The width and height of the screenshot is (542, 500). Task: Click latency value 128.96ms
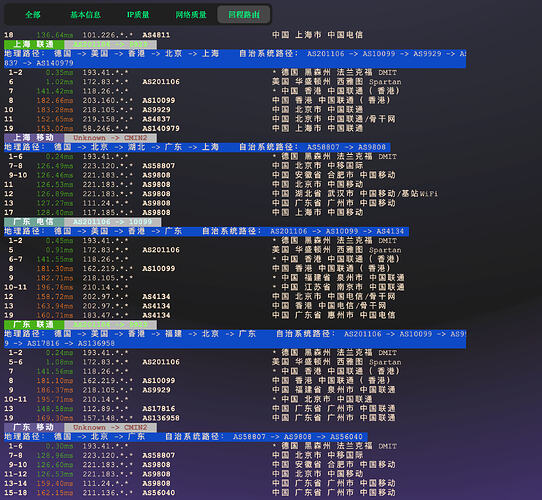coord(55,455)
